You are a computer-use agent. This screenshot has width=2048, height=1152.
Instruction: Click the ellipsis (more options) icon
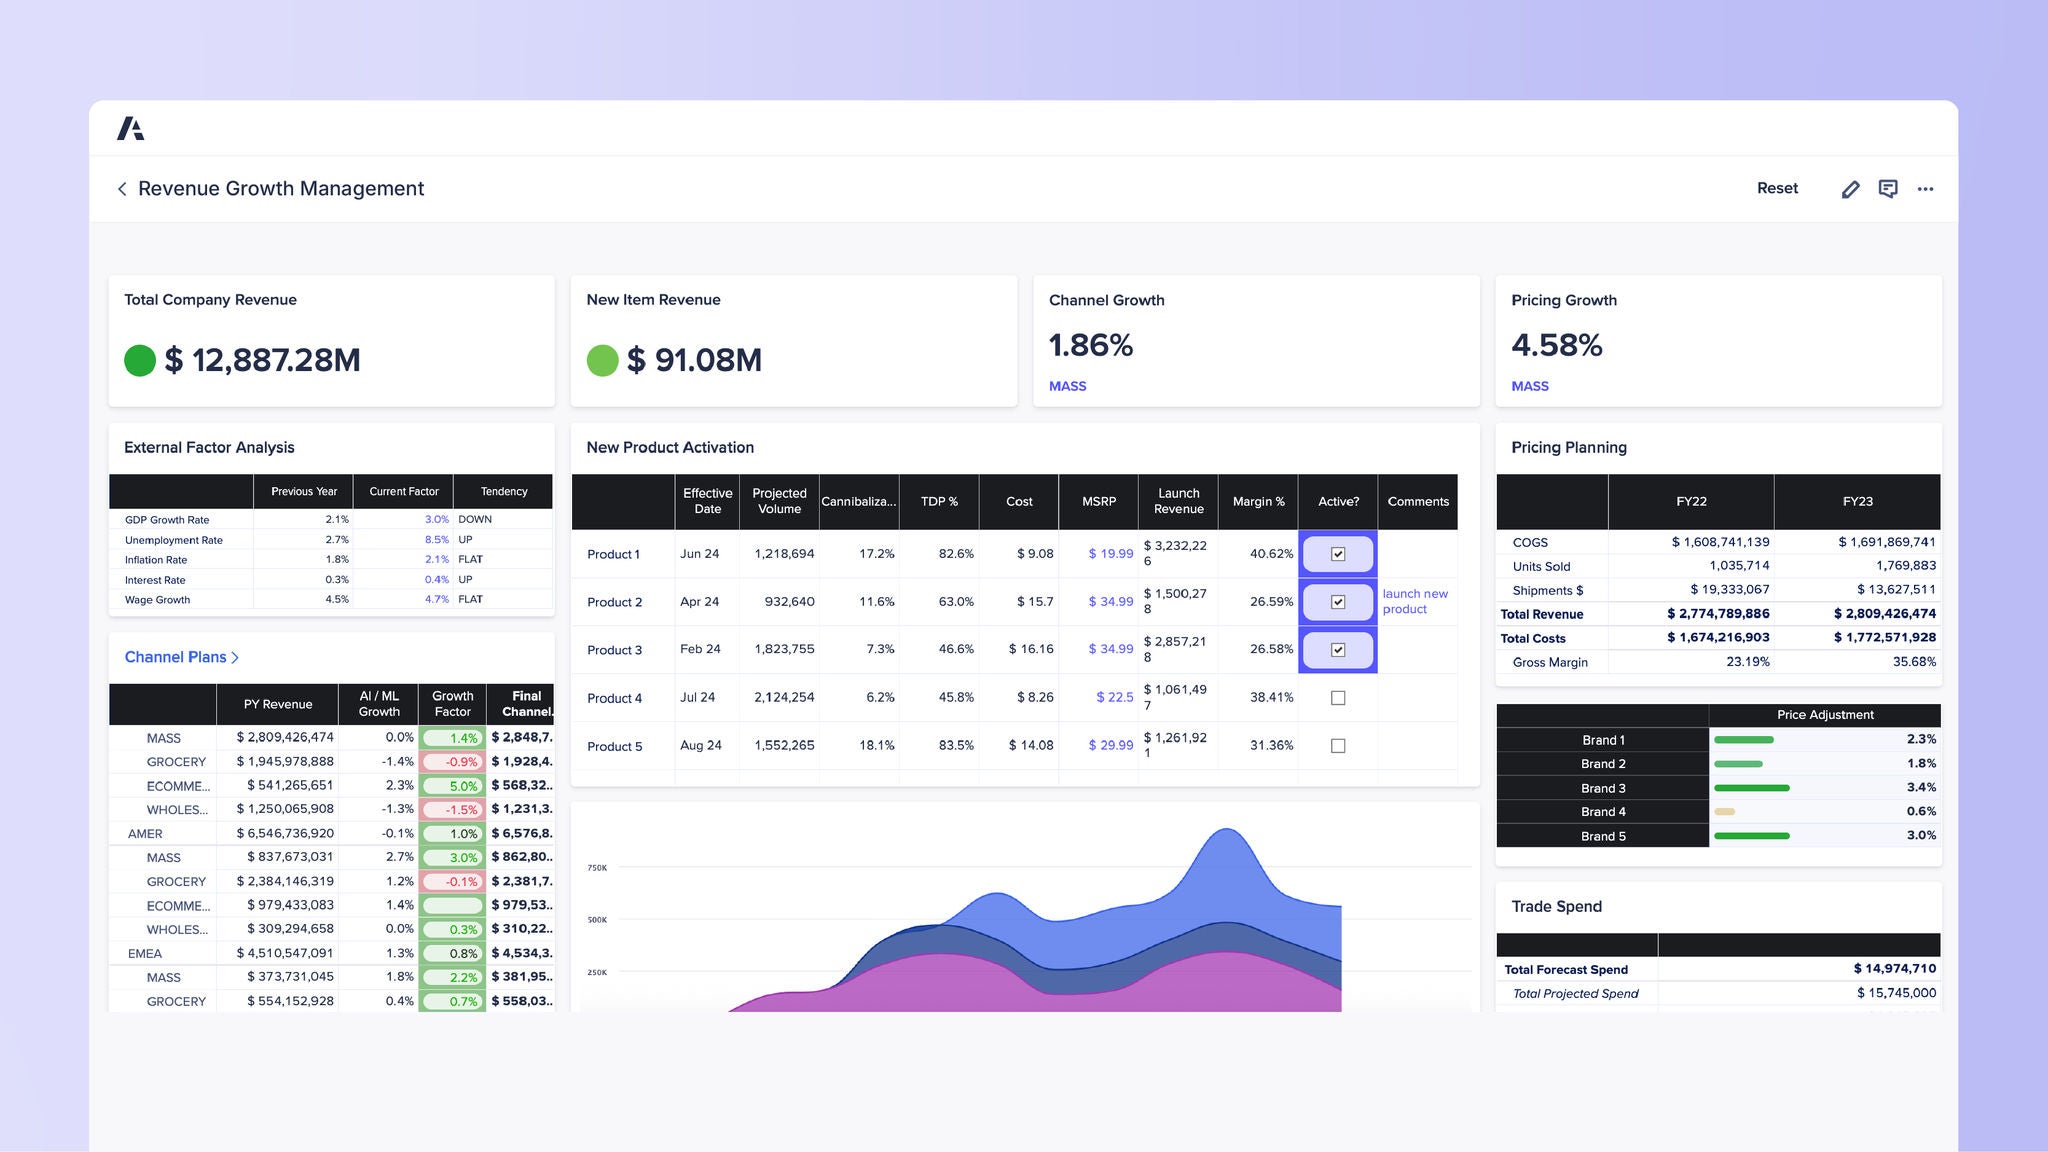[1926, 189]
